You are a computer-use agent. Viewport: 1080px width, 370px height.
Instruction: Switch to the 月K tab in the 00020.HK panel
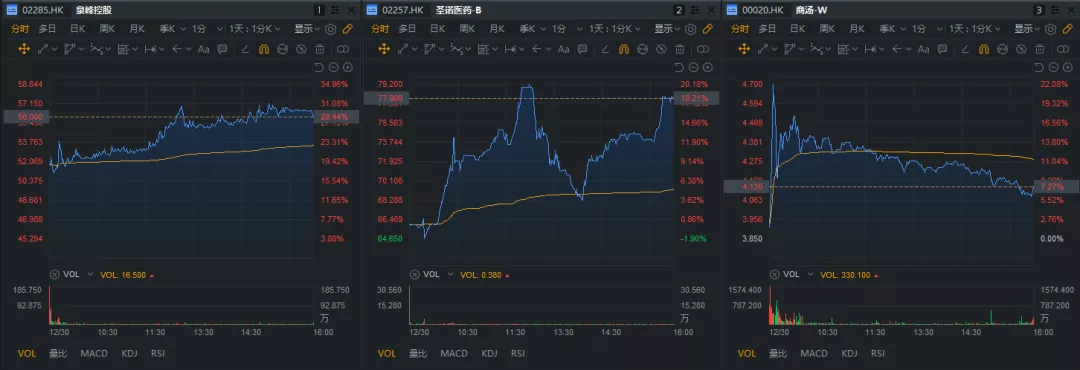pos(857,29)
